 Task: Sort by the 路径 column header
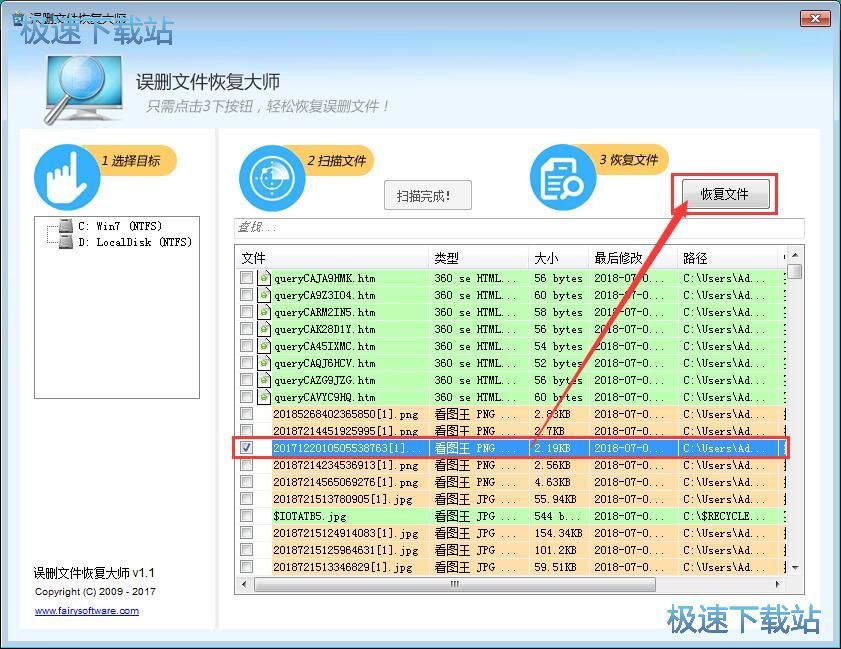[728, 259]
